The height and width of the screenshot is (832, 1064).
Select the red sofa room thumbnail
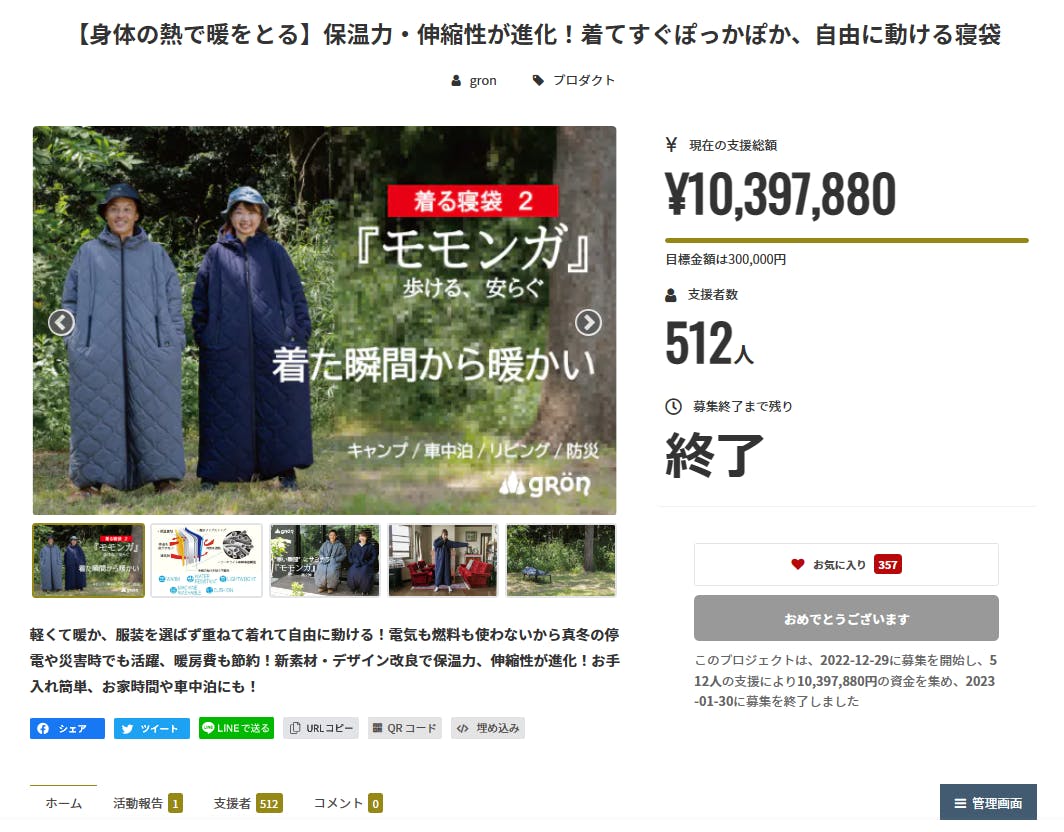click(442, 561)
